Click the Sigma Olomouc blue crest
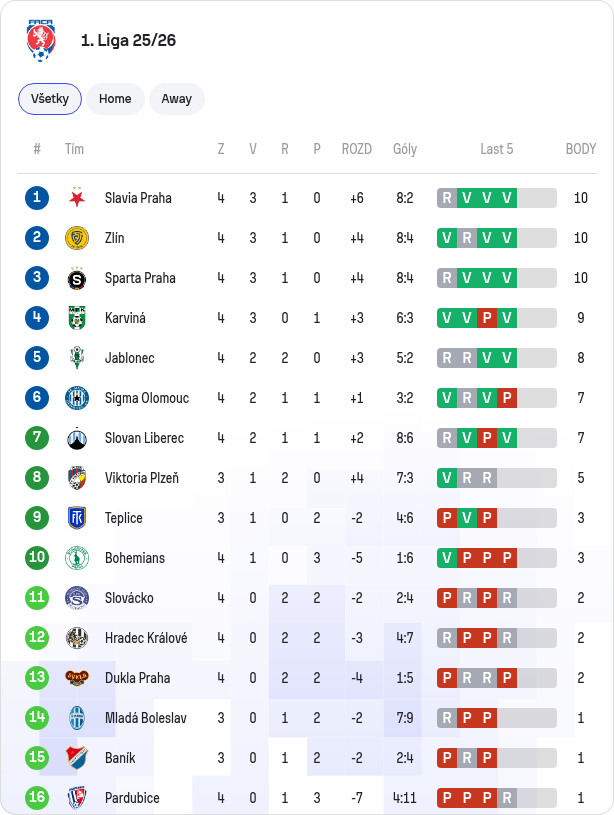 point(77,398)
